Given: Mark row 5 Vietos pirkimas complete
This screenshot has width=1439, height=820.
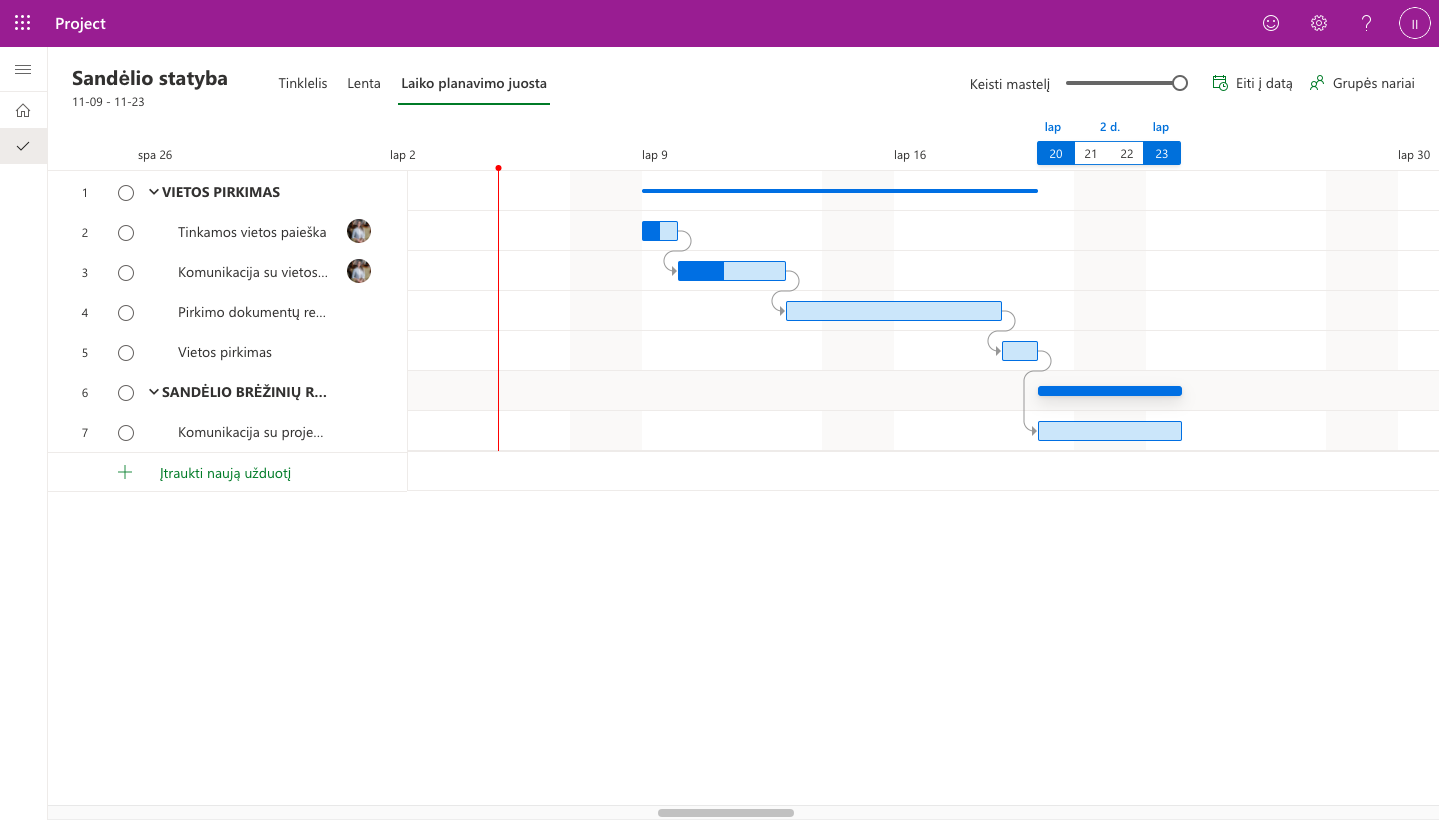Looking at the screenshot, I should (x=126, y=353).
